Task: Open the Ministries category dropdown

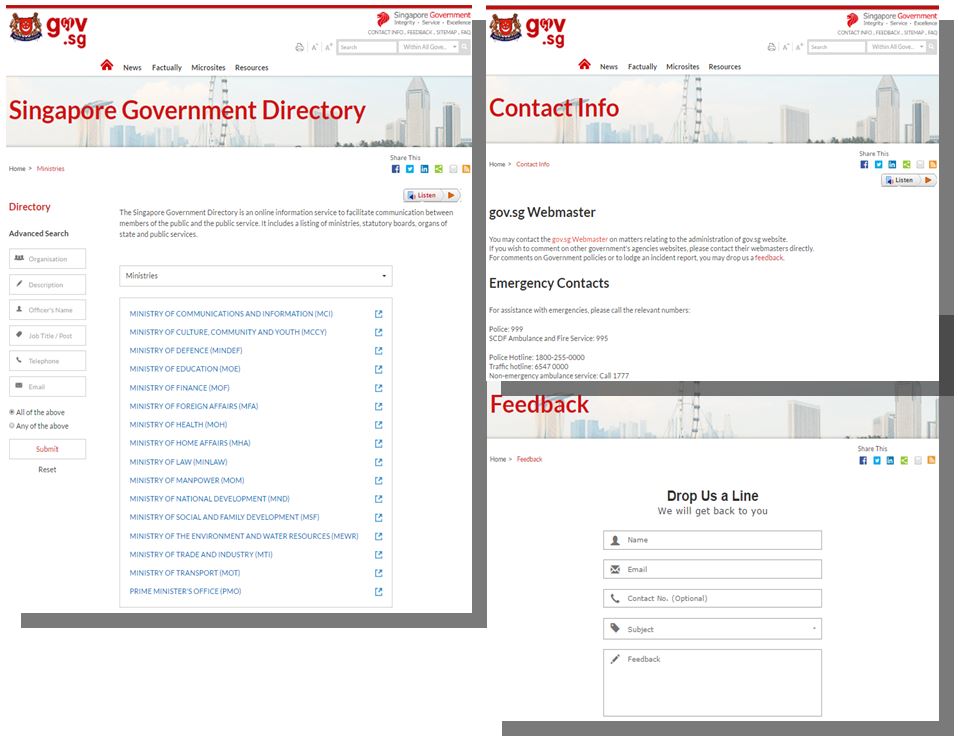Action: (x=255, y=276)
